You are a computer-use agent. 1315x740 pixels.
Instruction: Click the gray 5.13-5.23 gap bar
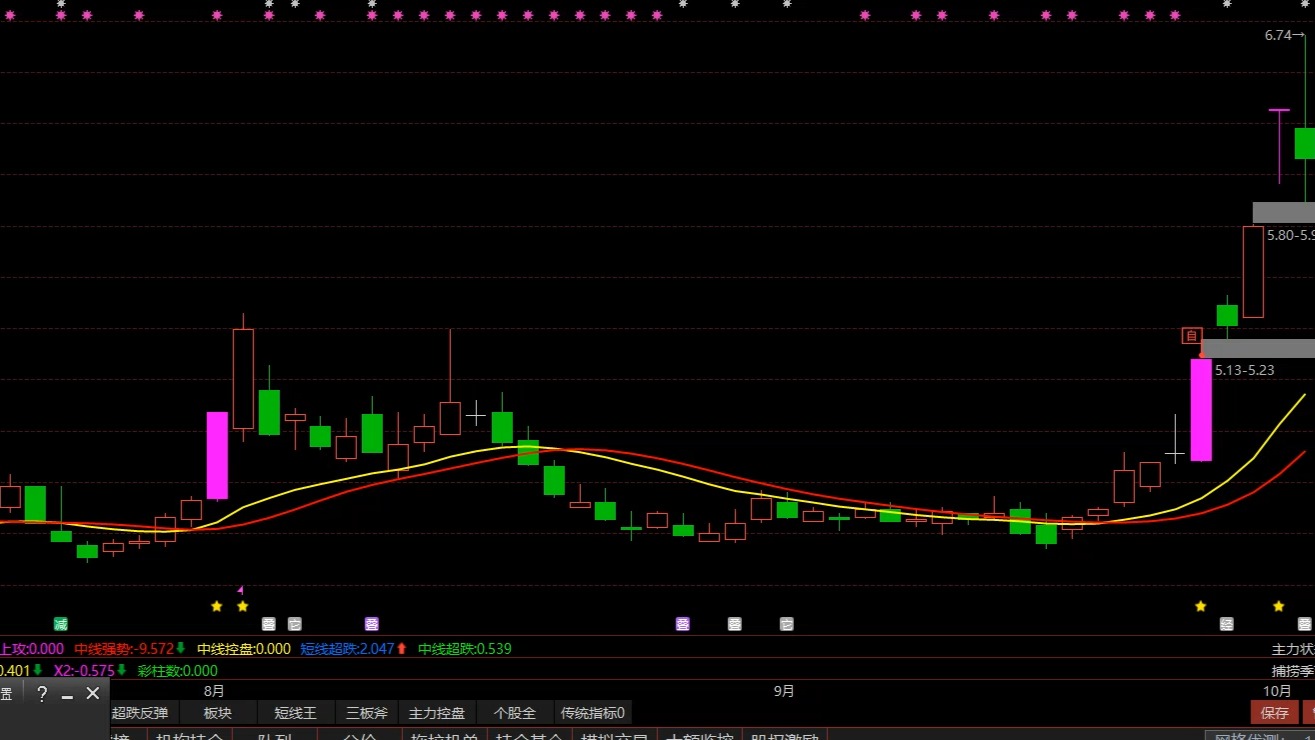pyautogui.click(x=1258, y=348)
